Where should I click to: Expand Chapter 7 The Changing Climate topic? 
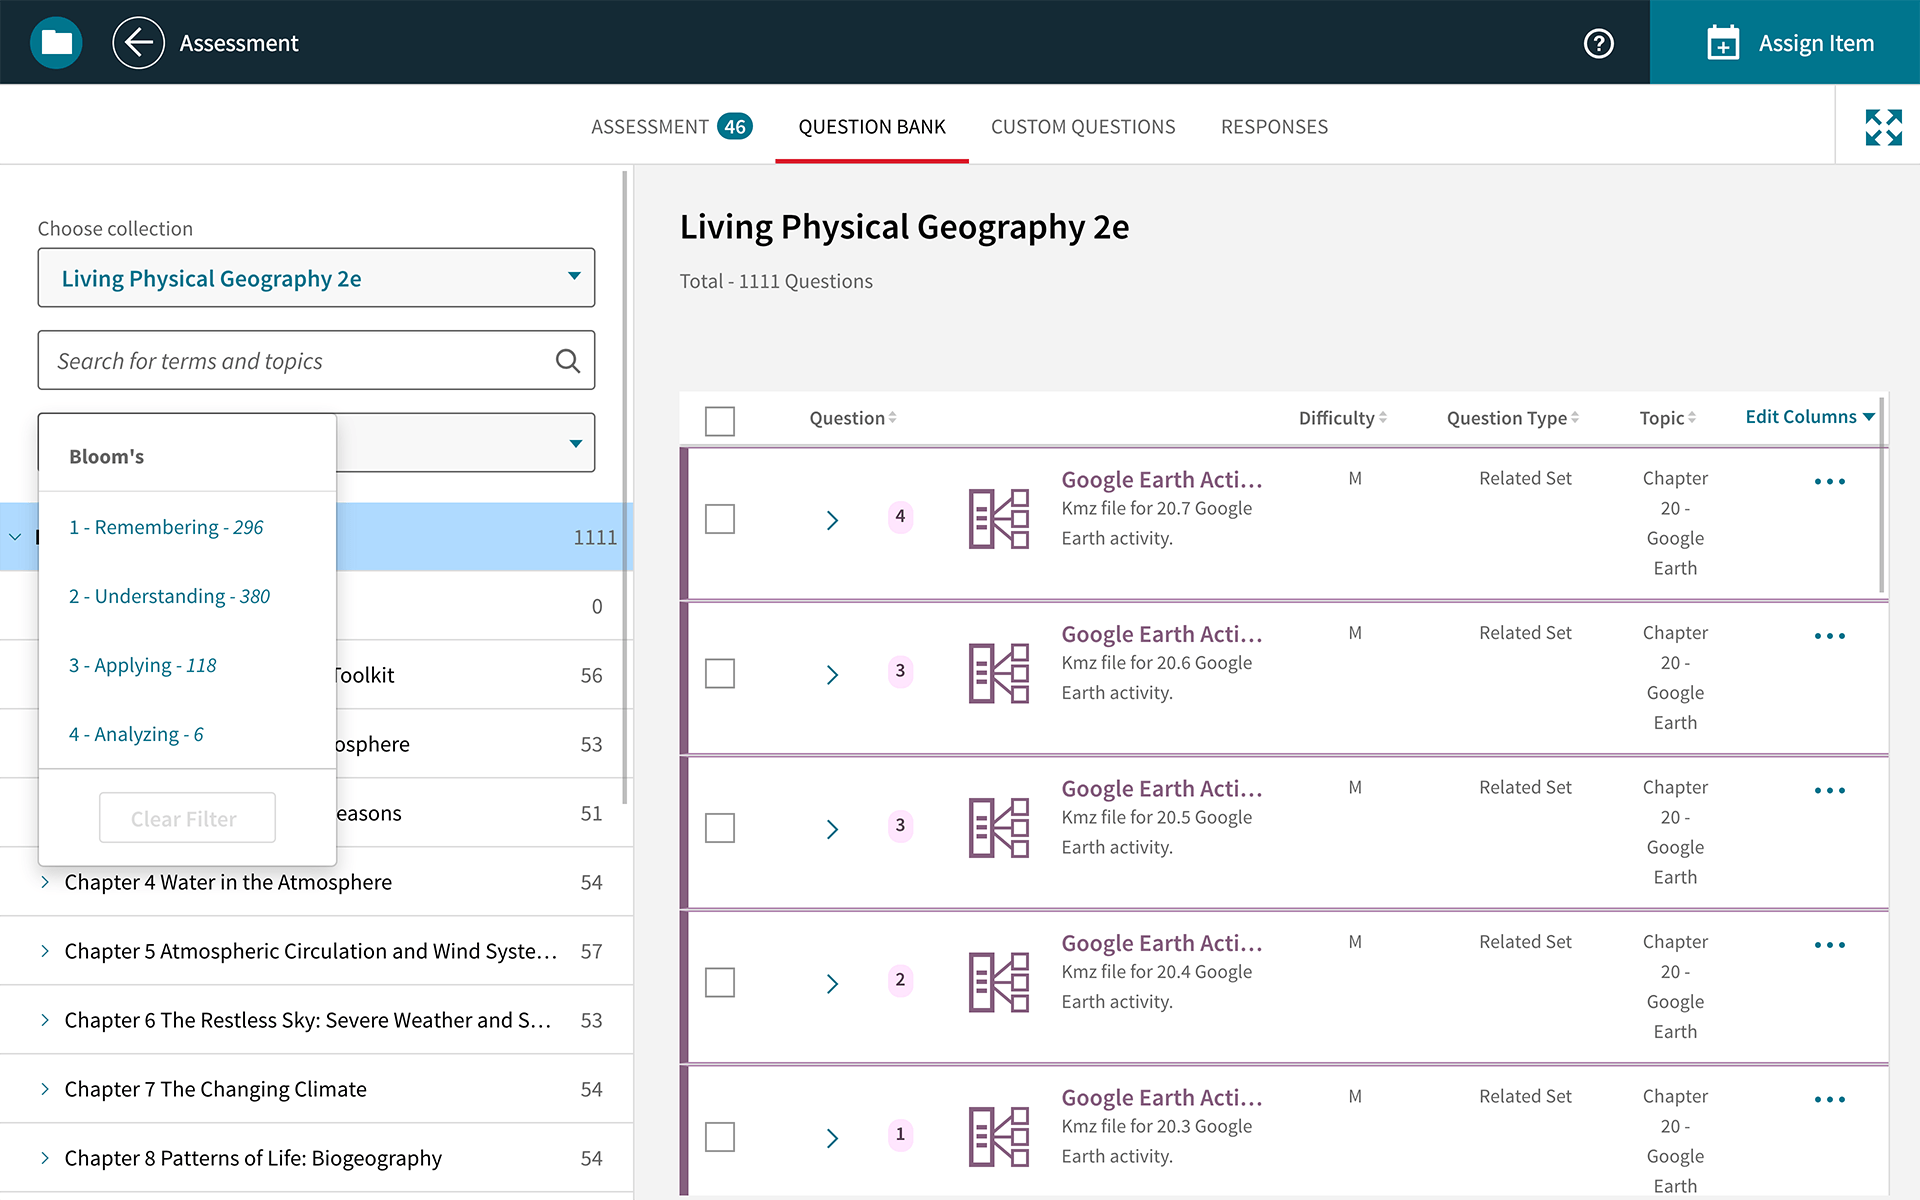[46, 1088]
